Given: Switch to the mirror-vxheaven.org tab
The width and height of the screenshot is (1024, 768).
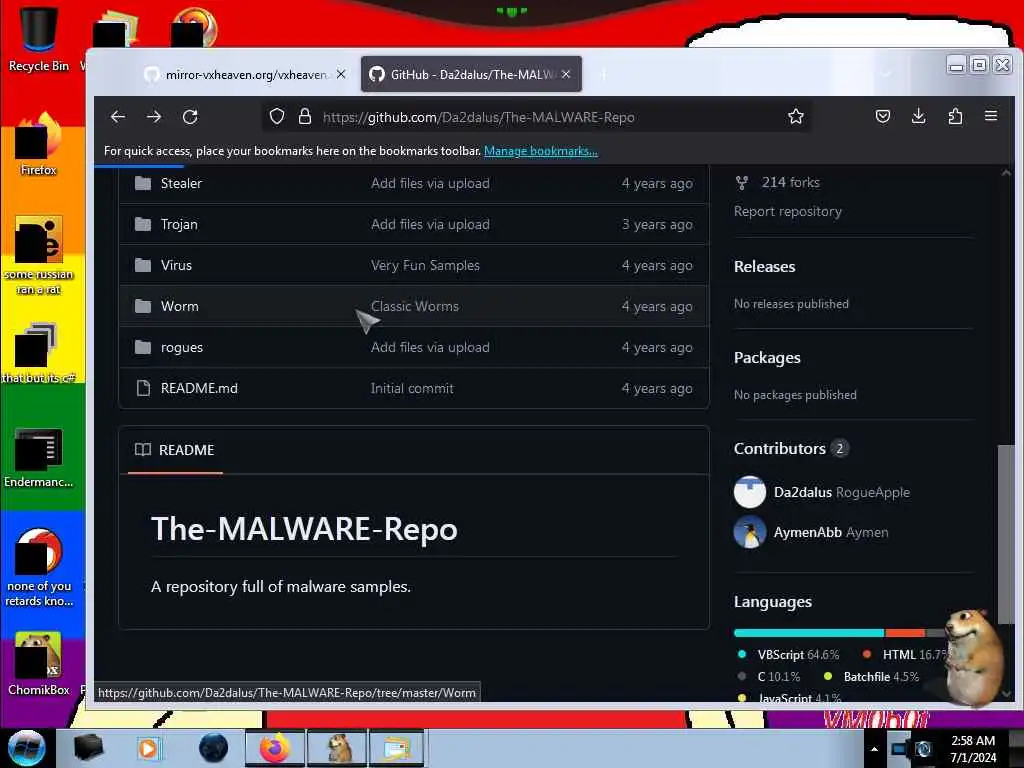Looking at the screenshot, I should click(246, 74).
